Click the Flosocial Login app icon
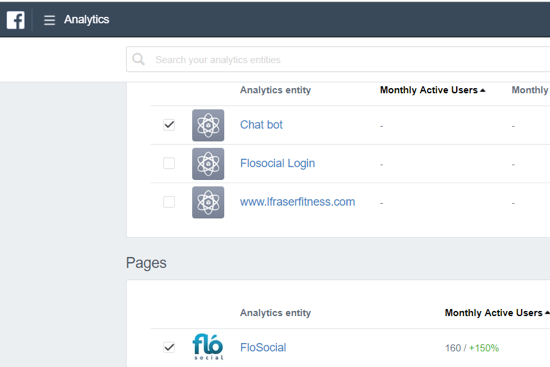This screenshot has width=550, height=367. point(208,164)
